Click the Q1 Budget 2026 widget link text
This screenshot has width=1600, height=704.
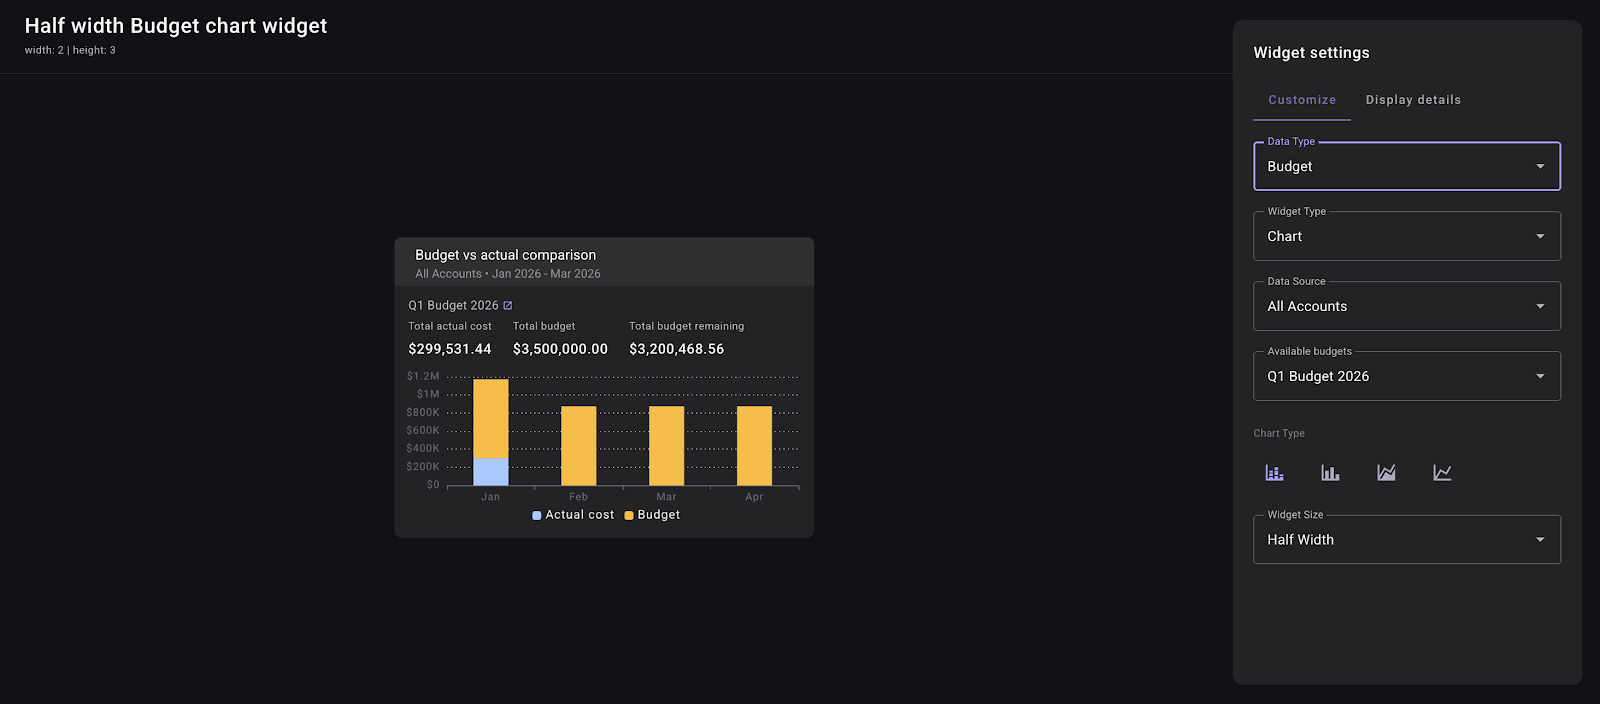click(453, 306)
